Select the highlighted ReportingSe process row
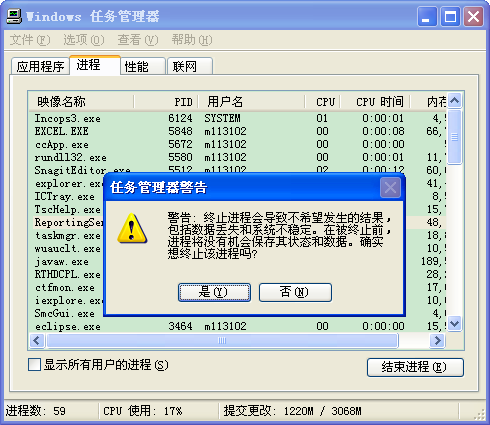The image size is (490, 425). (x=69, y=222)
